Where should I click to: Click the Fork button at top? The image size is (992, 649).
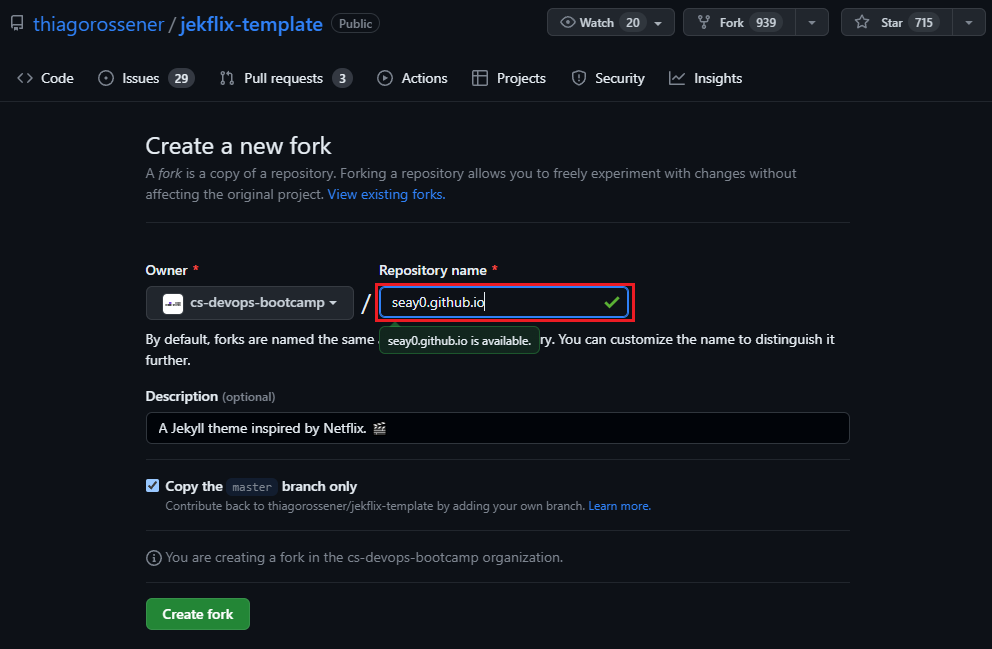click(x=739, y=23)
